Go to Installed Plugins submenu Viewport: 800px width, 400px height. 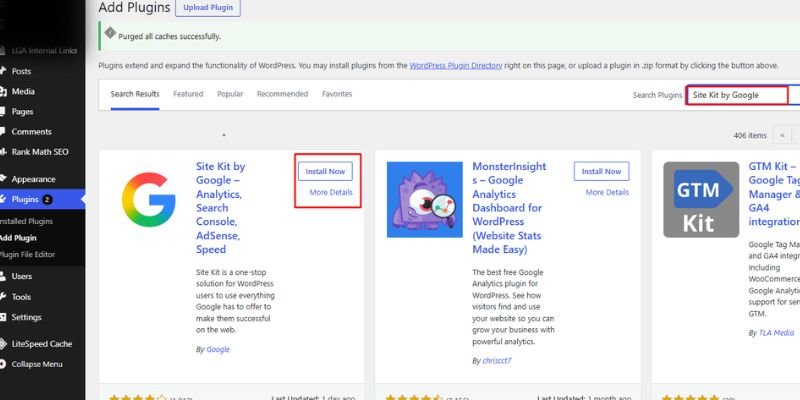click(x=26, y=221)
